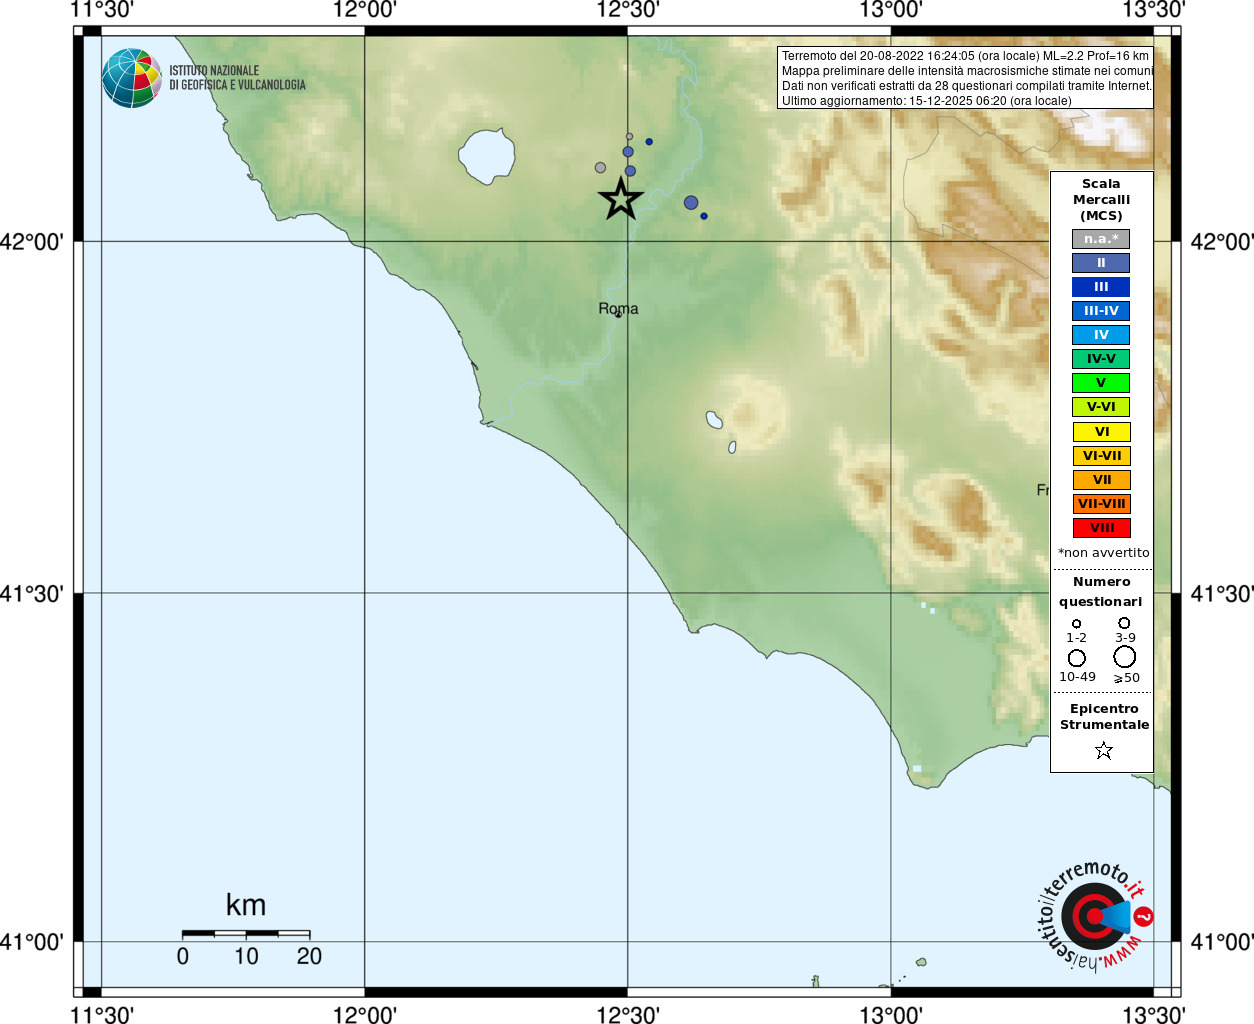
Task: Click the n.a.* gray legend swatch
Action: pos(1101,239)
